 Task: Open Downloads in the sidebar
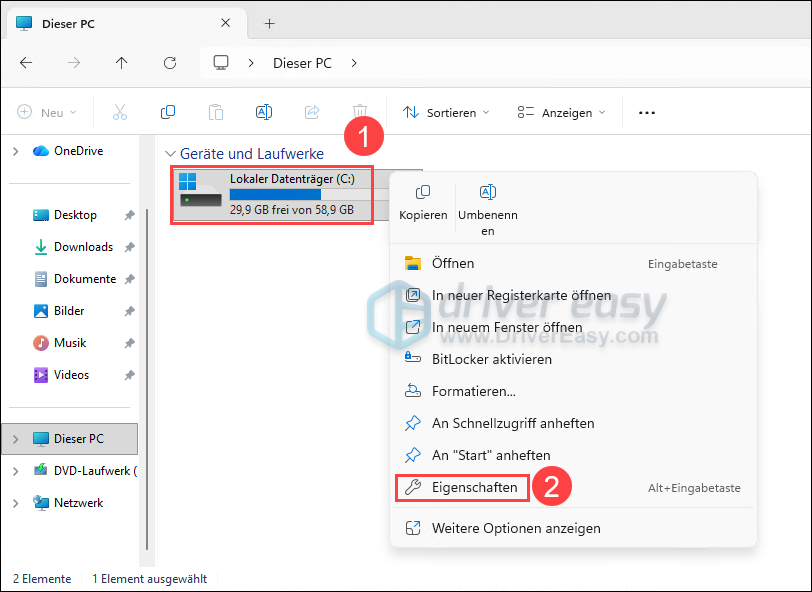(83, 247)
